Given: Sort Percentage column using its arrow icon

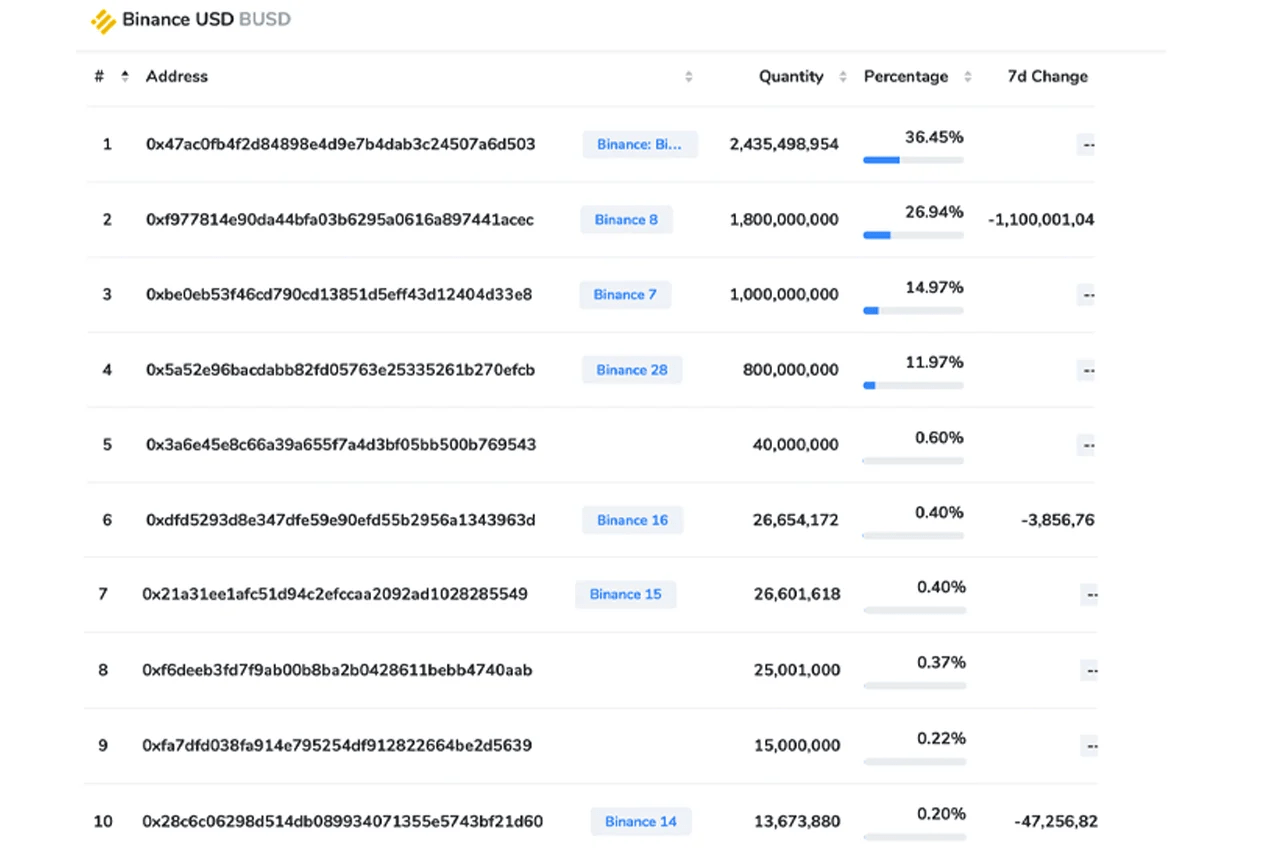Looking at the screenshot, I should [x=967, y=77].
